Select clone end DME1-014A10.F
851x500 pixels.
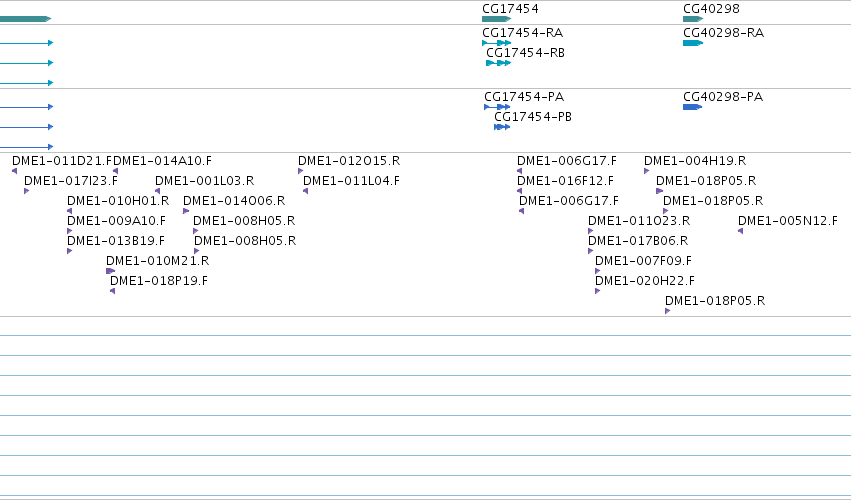pos(162,161)
